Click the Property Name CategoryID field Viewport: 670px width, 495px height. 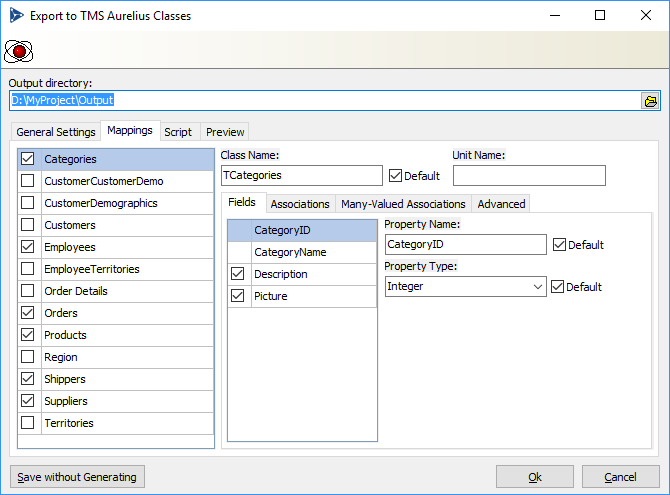coord(465,245)
